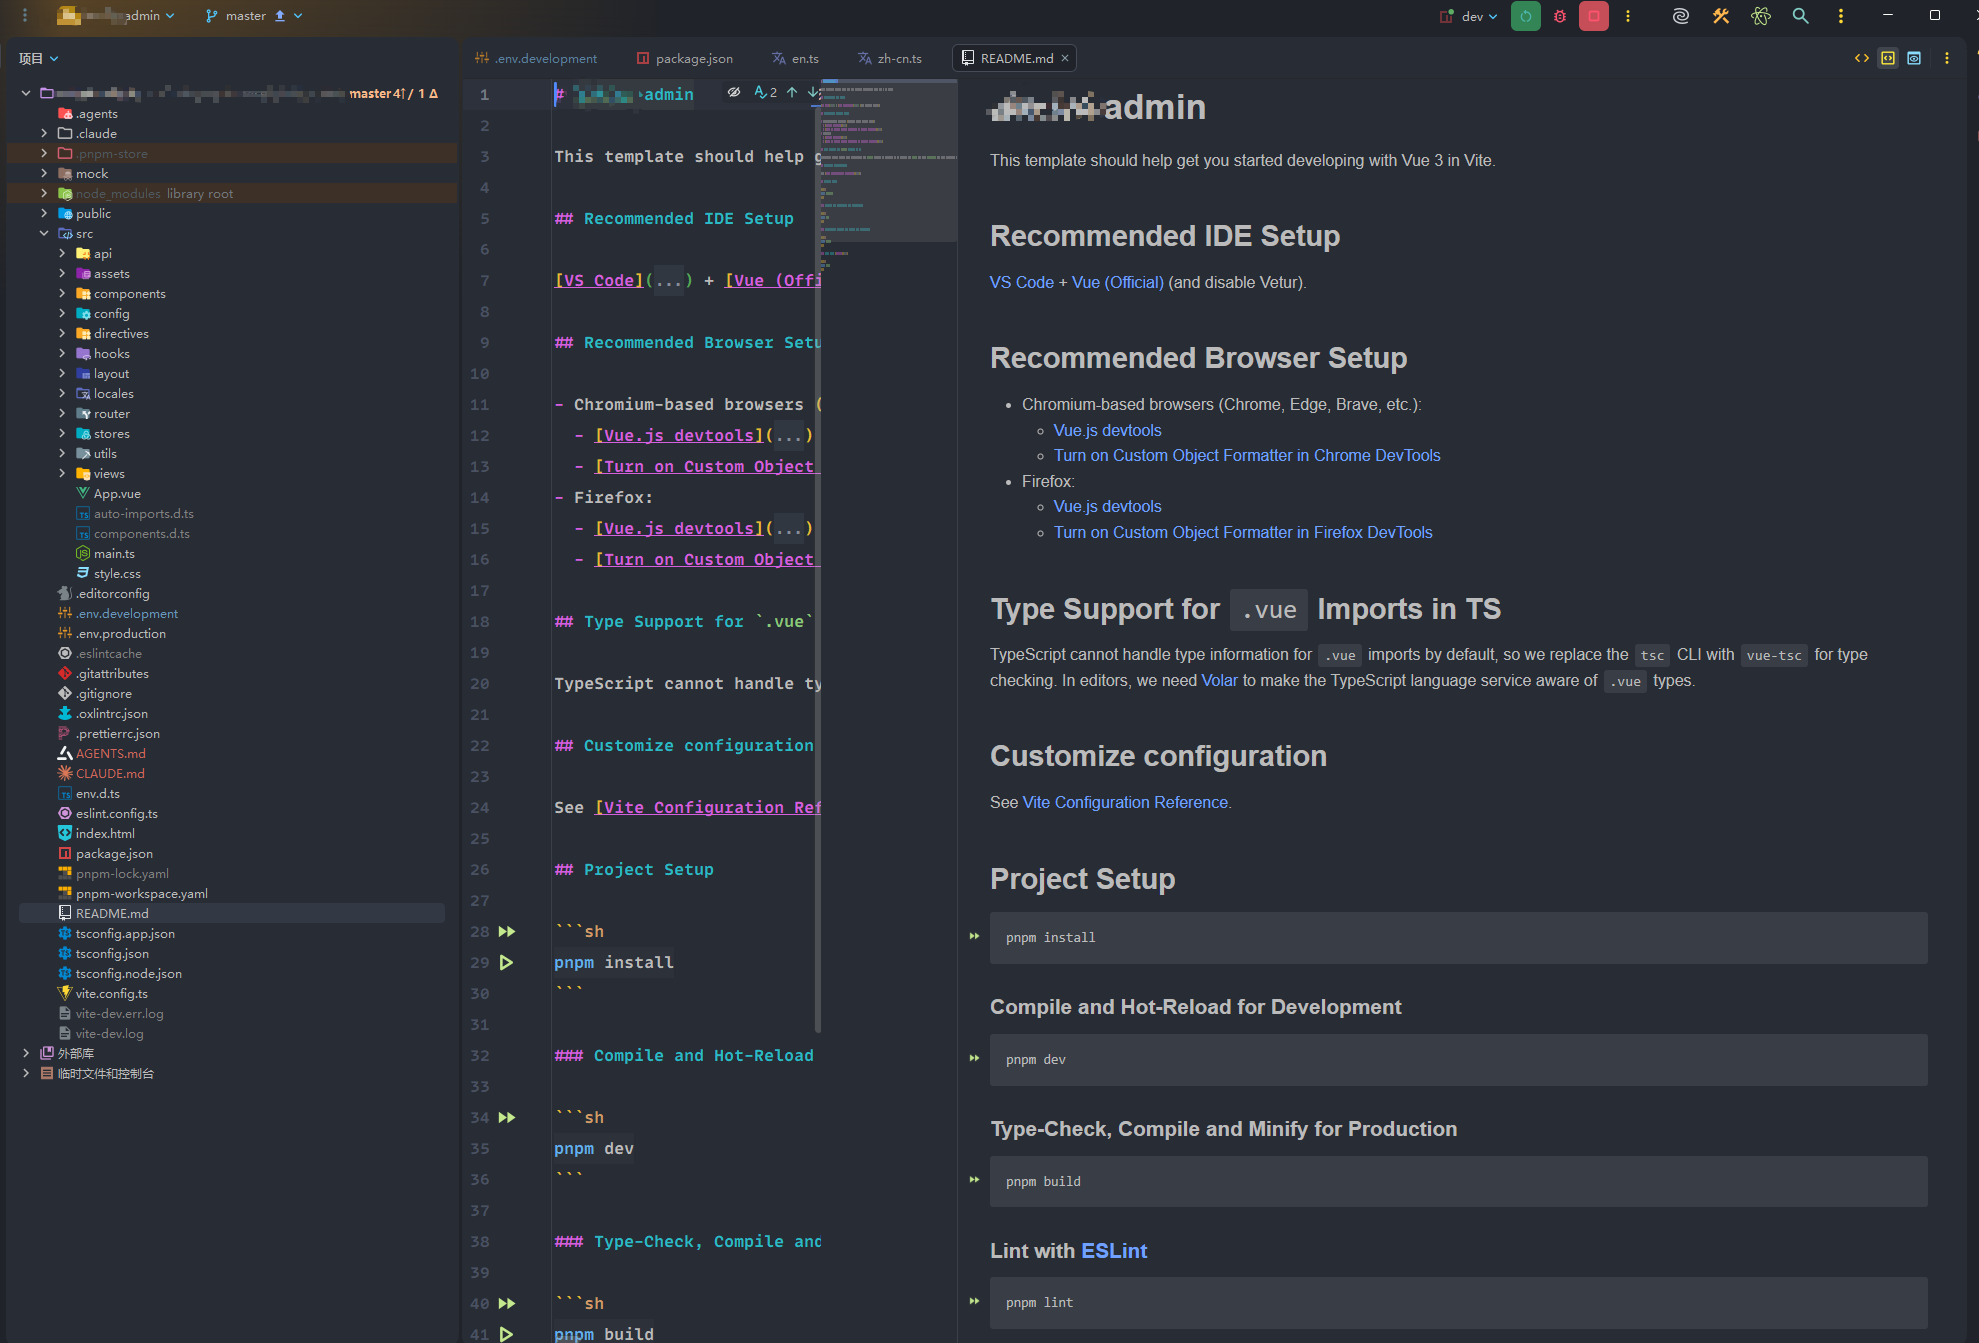The image size is (1979, 1343).
Task: Select main.ts in project tree
Action: tap(114, 553)
